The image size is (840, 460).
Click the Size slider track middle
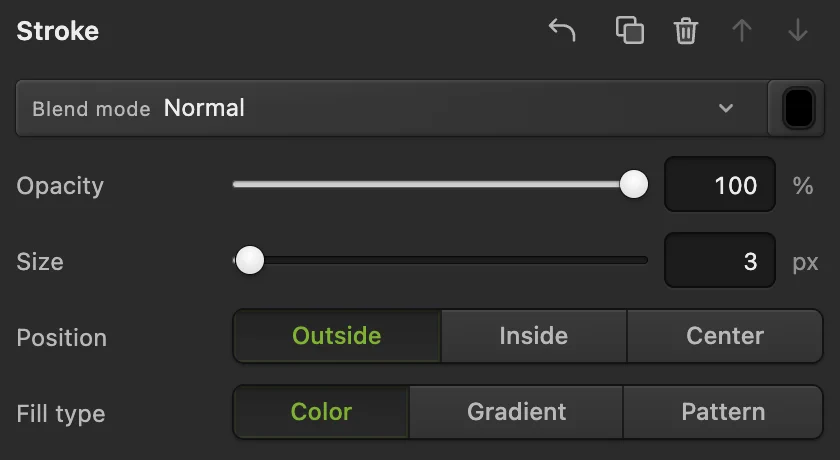[440, 260]
